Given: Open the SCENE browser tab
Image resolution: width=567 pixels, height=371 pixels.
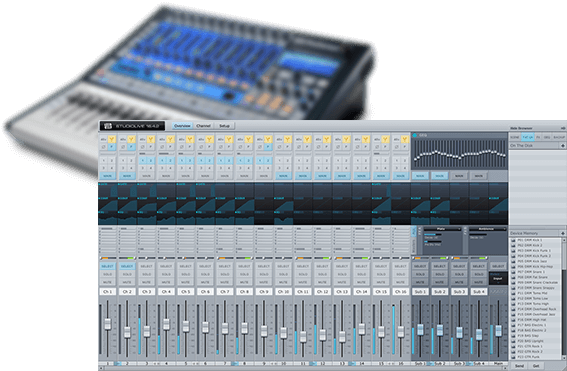Looking at the screenshot, I should 515,137.
